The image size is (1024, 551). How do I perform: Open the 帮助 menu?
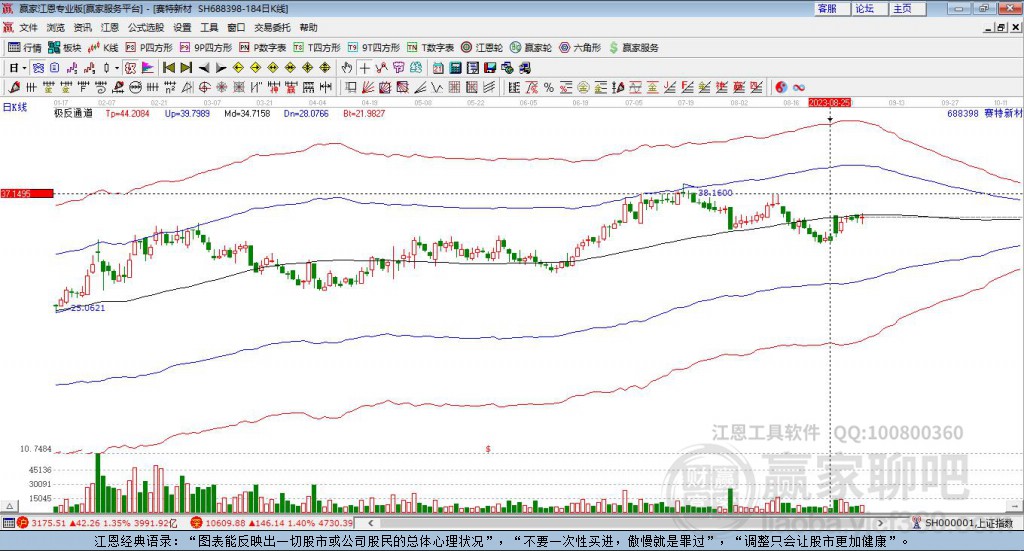click(308, 27)
